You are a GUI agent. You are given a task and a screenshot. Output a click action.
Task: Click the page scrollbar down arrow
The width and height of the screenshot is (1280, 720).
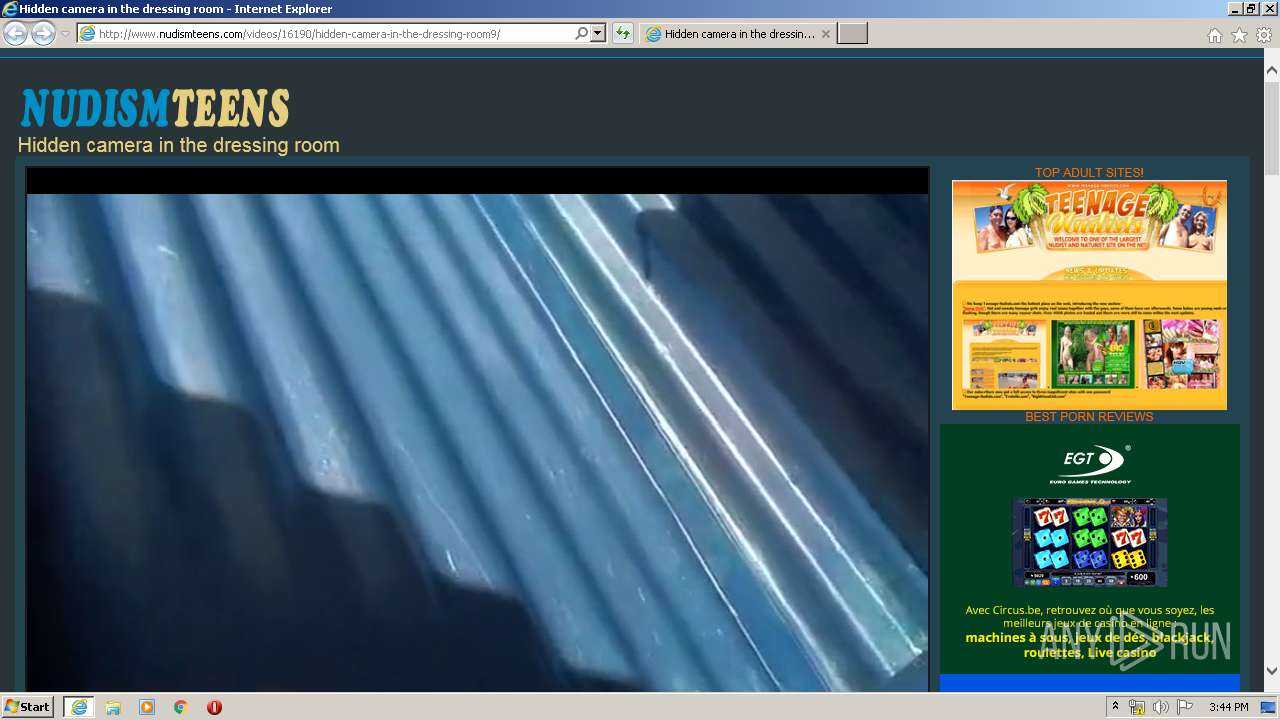(x=1272, y=671)
